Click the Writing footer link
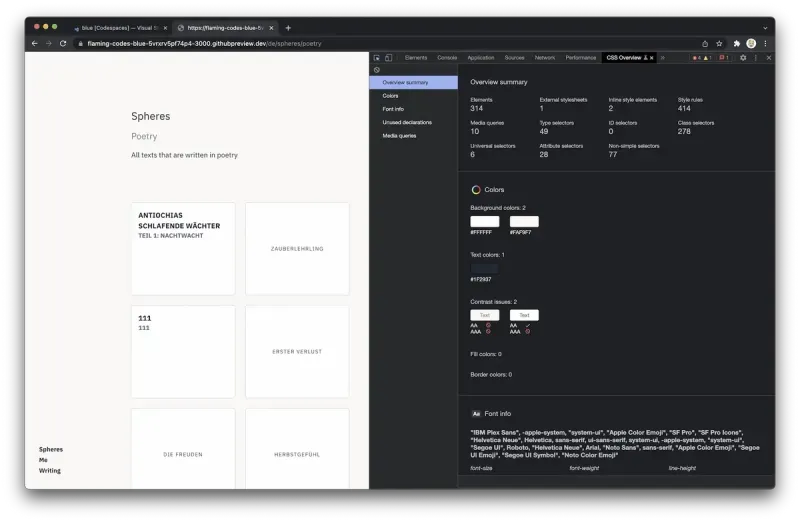This screenshot has width=800, height=522. (x=50, y=470)
